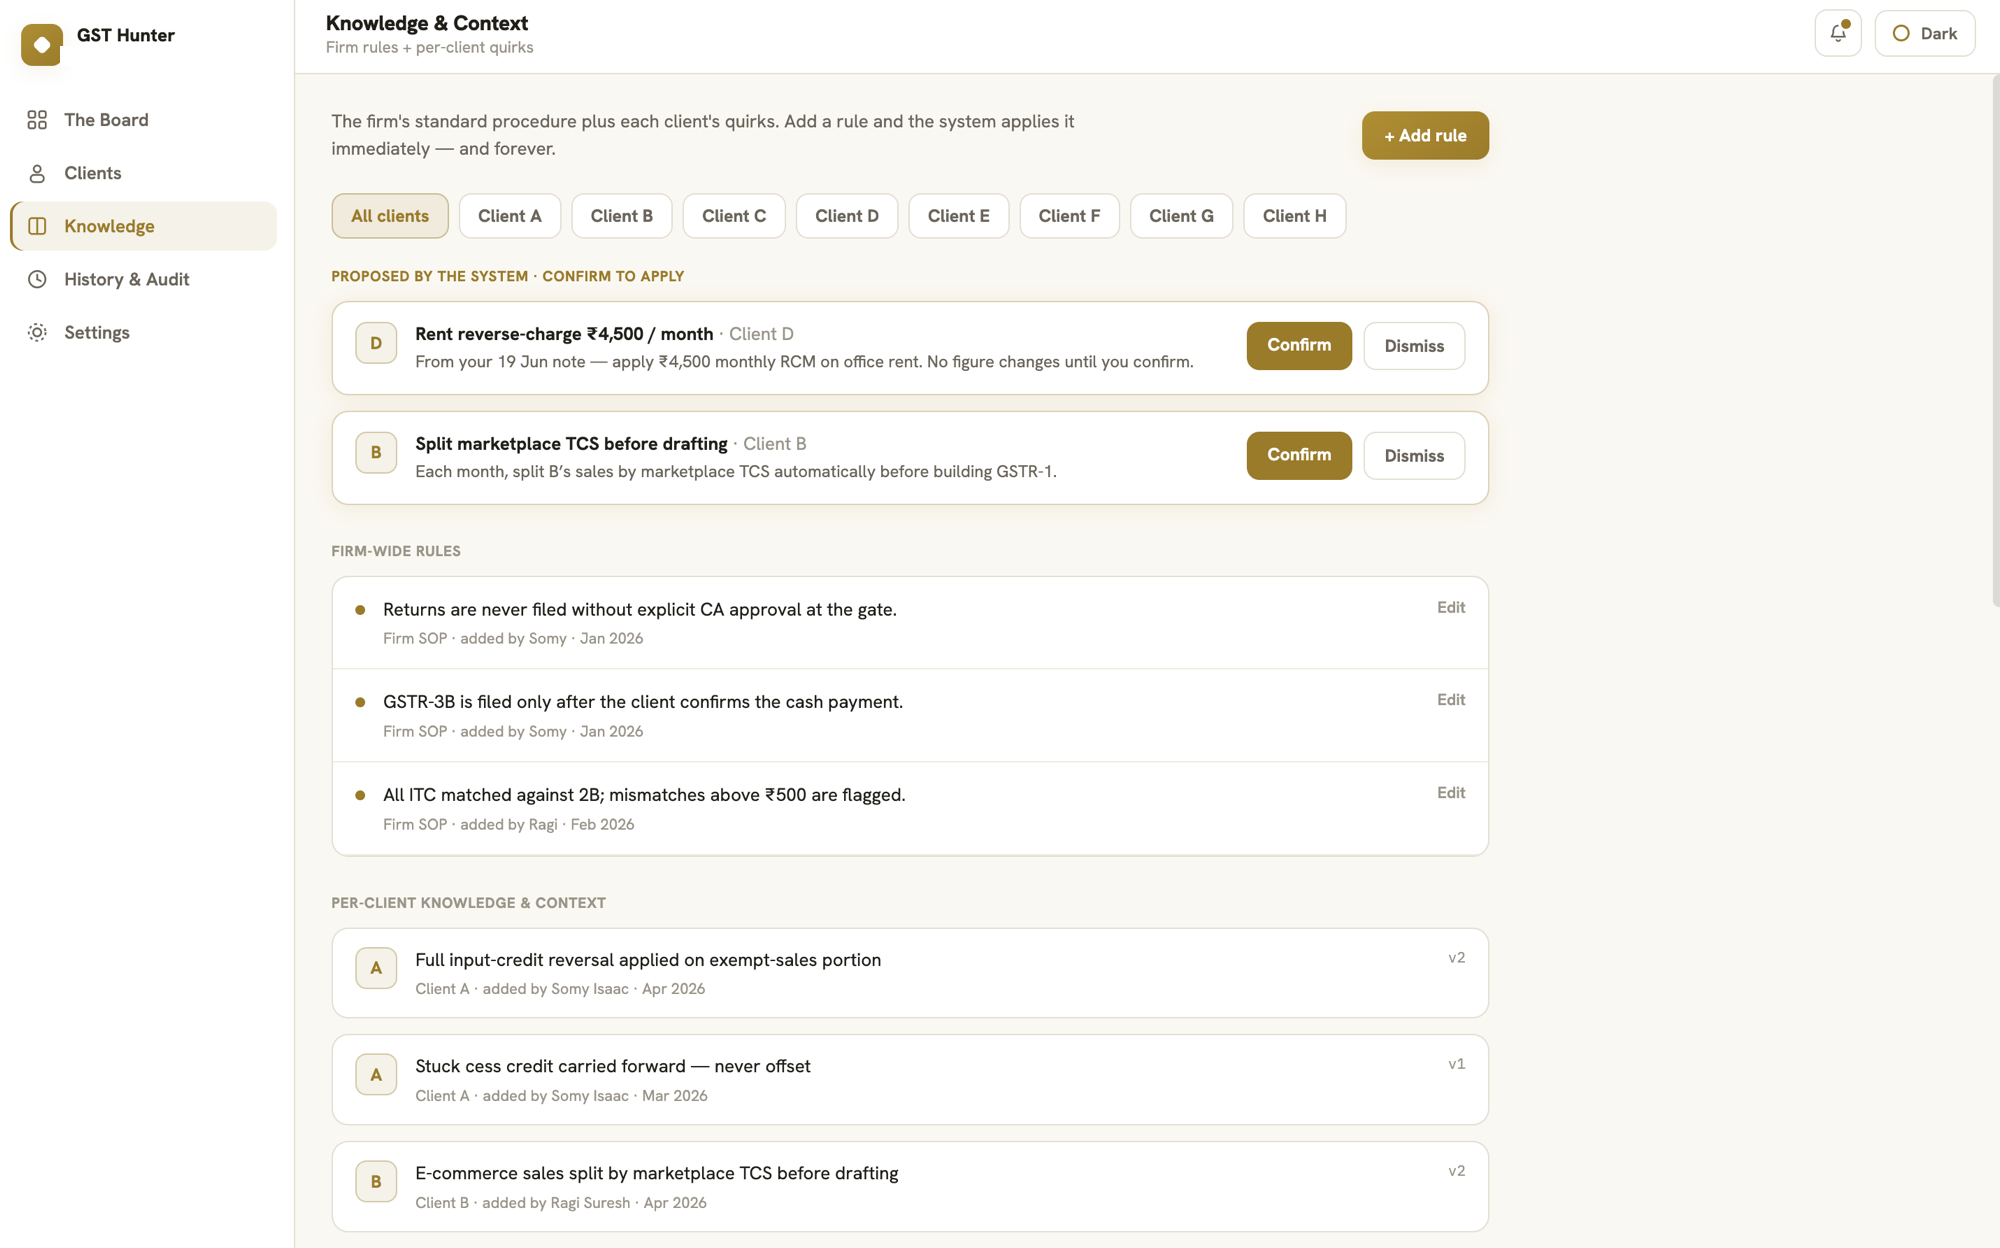Confirm the Rent reverse-charge proposal
Image resolution: width=2000 pixels, height=1248 pixels.
(1299, 346)
